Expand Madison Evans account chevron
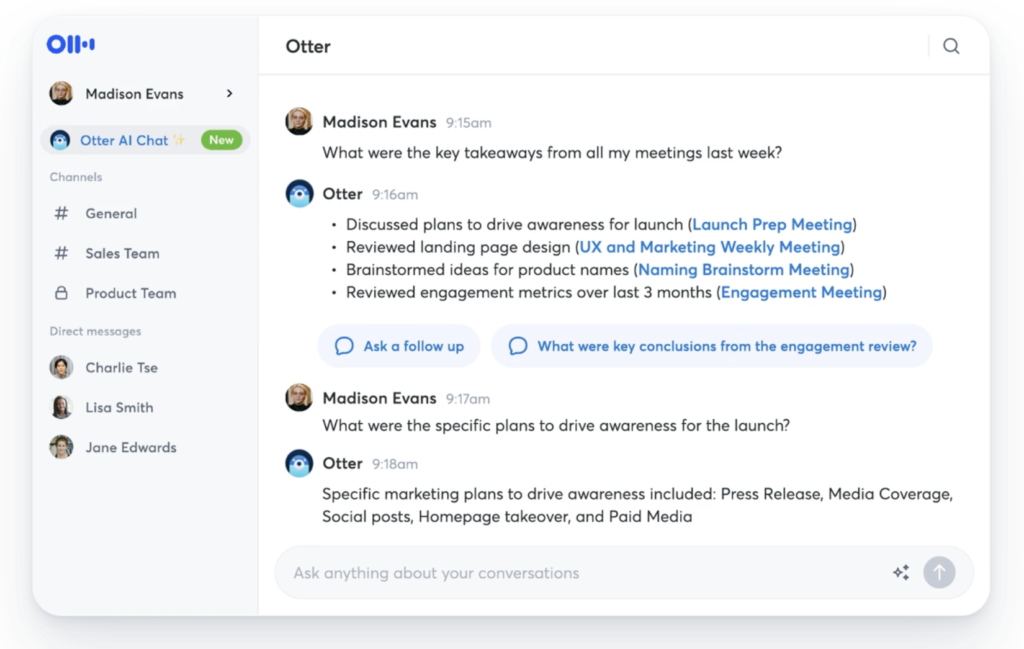The width and height of the screenshot is (1024, 649). pos(229,93)
